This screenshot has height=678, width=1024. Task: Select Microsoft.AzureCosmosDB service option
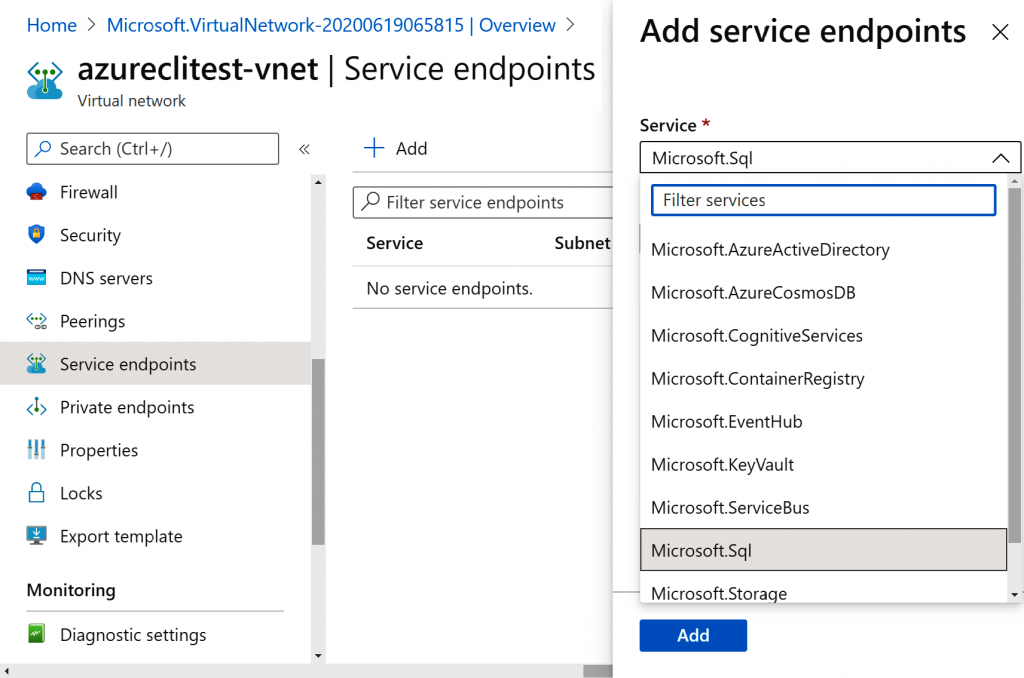tap(753, 292)
